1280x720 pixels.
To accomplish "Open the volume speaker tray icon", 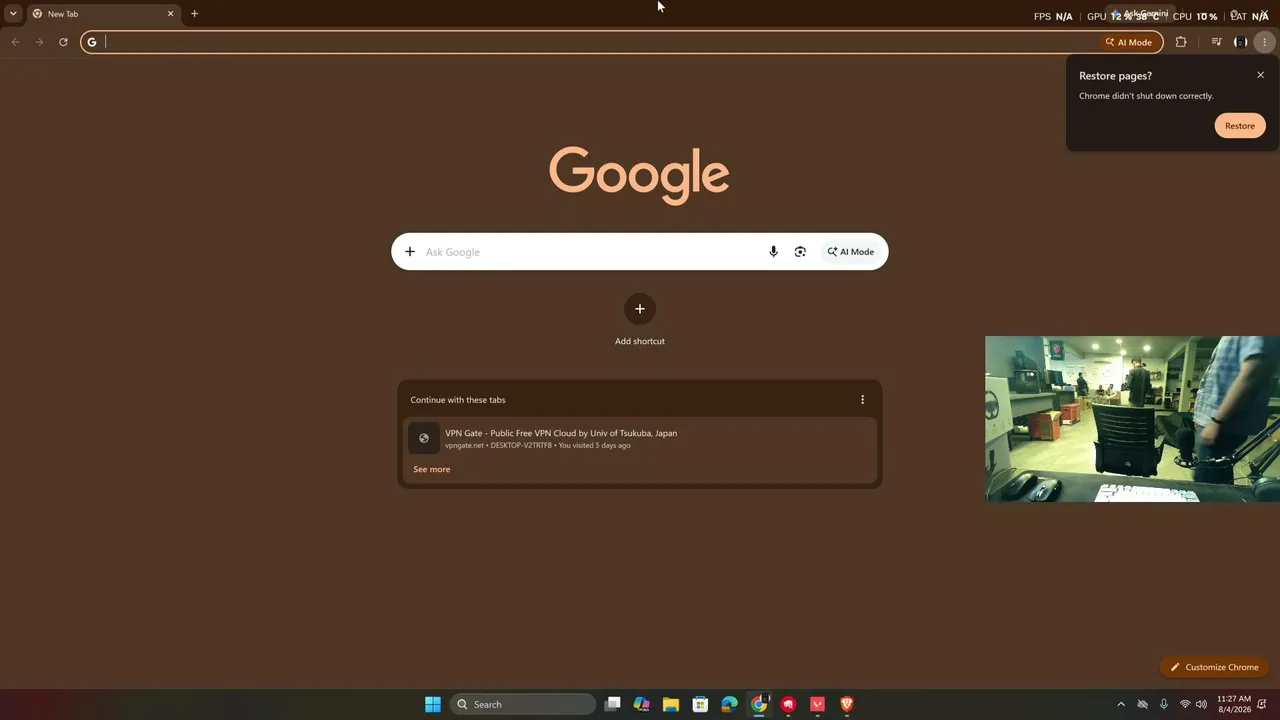I will (1201, 704).
